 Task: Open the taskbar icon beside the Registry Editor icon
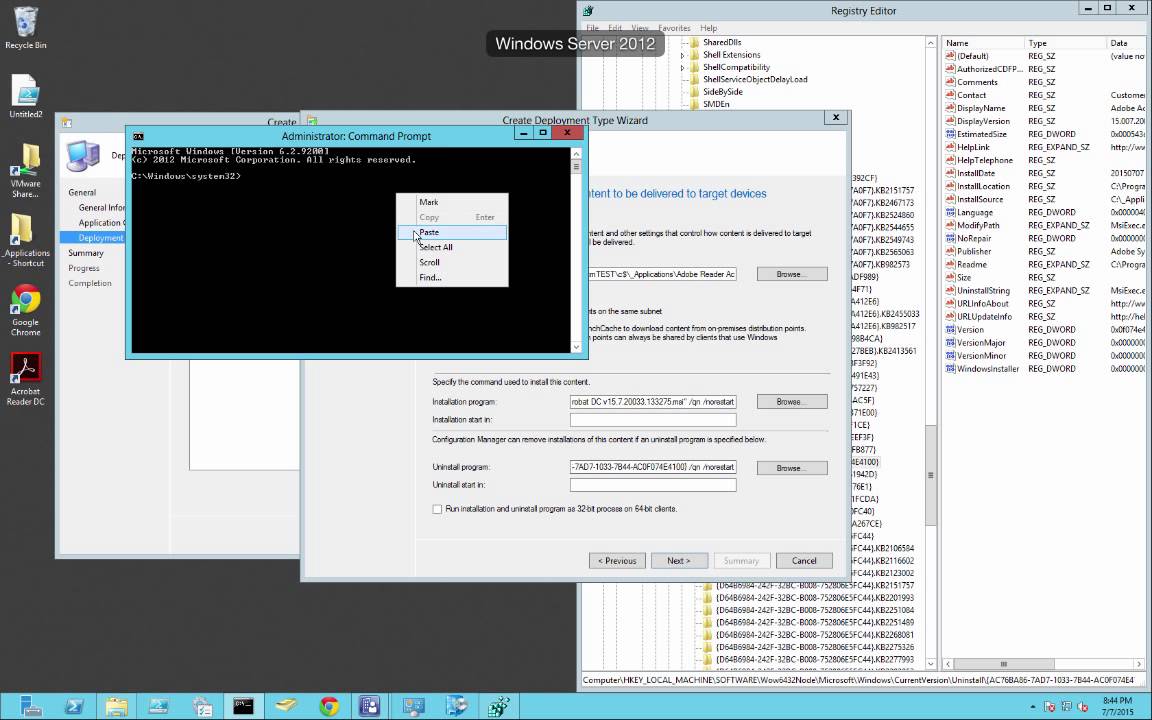tap(457, 706)
